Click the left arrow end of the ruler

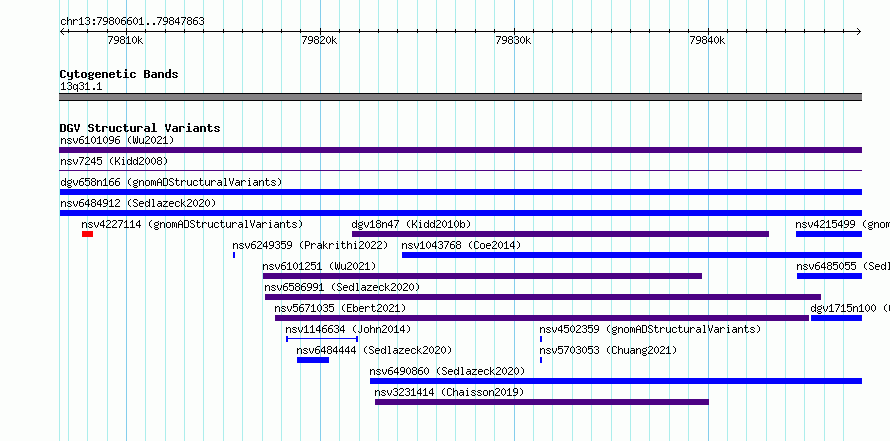(x=62, y=31)
